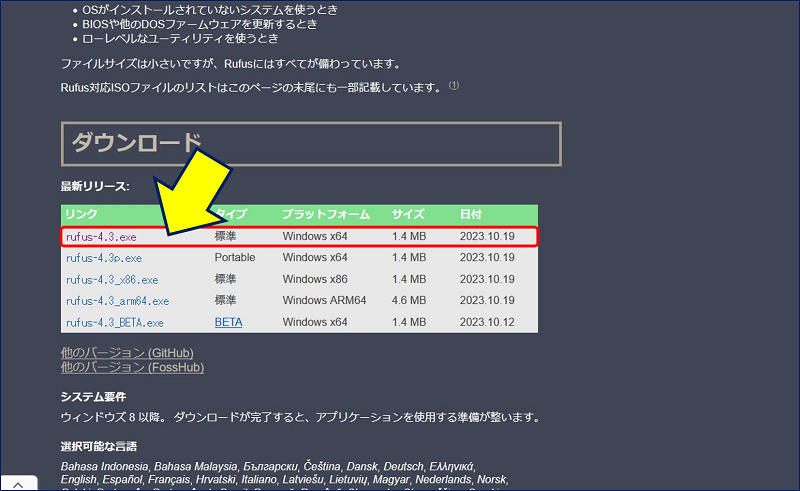The image size is (800, 491).
Task: Select the Windows ARM64 platform cell
Action: (324, 300)
